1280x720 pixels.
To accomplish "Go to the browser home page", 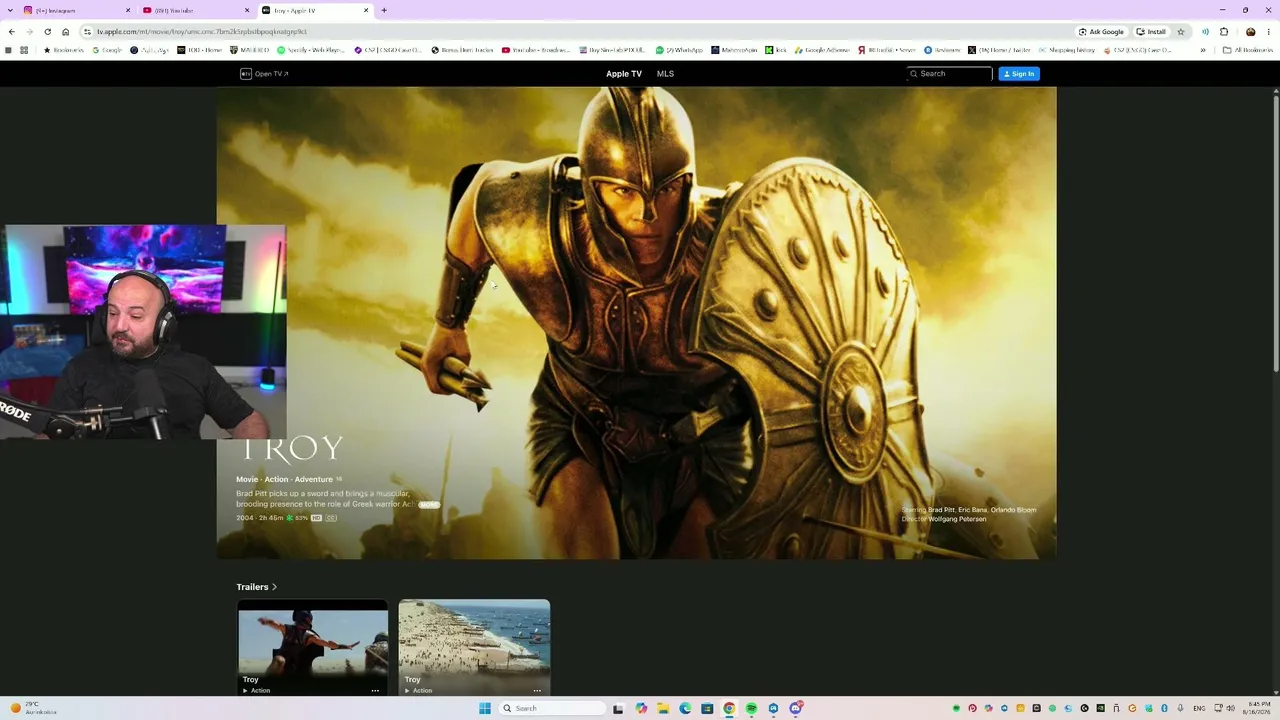I will [x=66, y=32].
